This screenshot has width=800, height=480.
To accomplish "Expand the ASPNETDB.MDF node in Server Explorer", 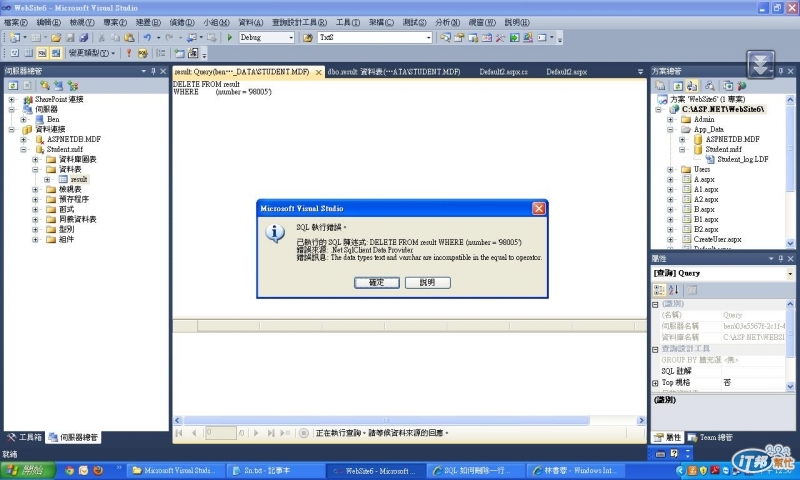I will point(23,139).
